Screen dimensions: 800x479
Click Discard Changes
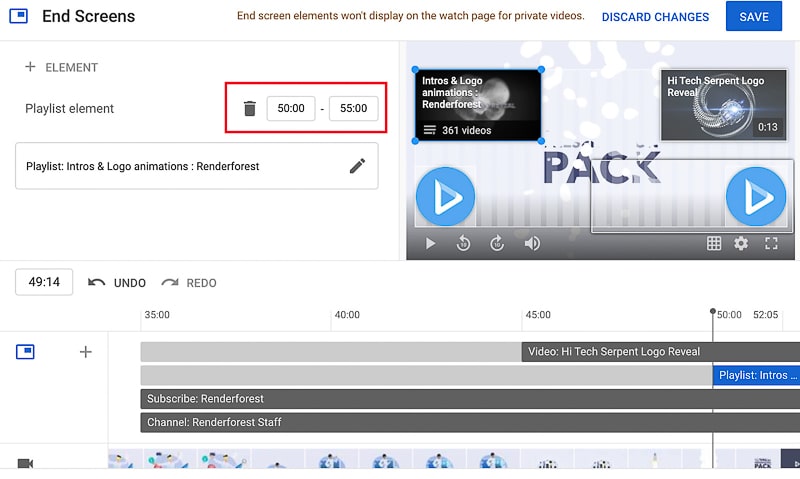click(655, 17)
